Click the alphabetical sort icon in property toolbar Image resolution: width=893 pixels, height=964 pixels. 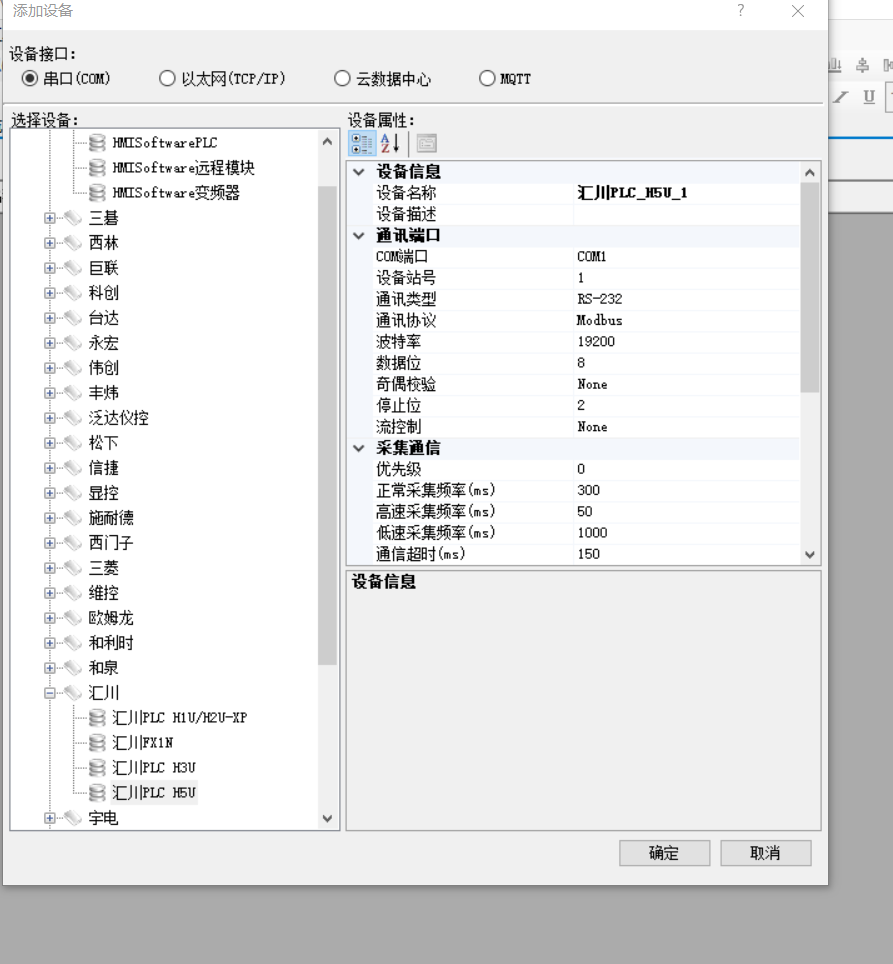[x=390, y=143]
